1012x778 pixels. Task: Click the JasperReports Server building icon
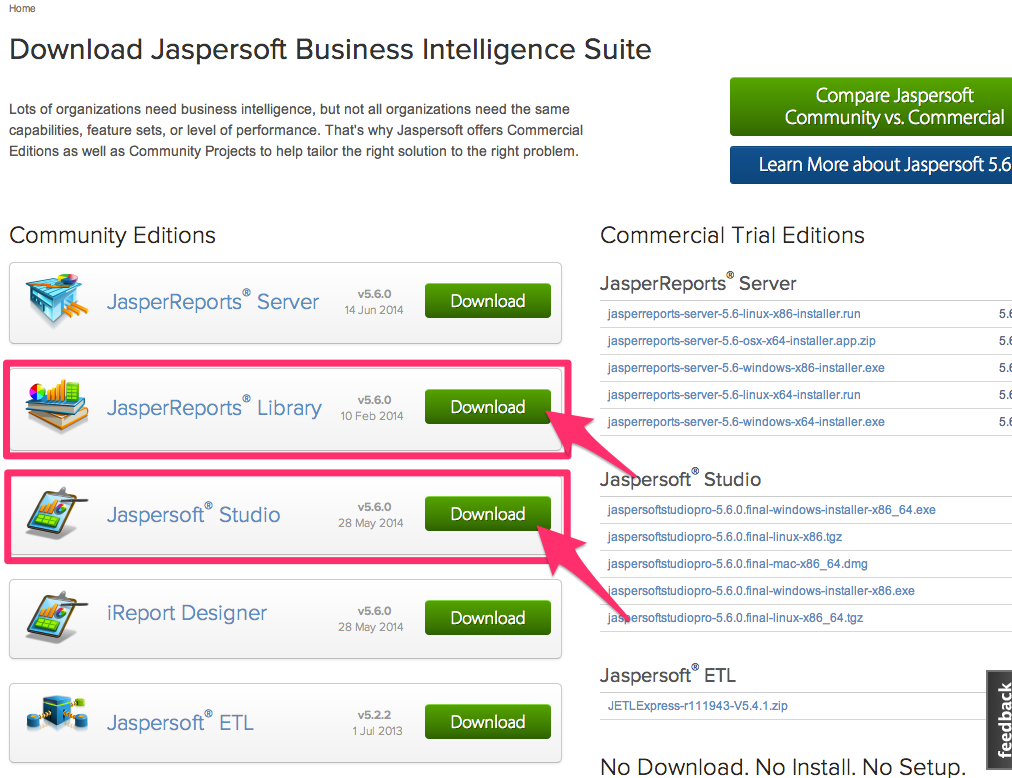(57, 299)
